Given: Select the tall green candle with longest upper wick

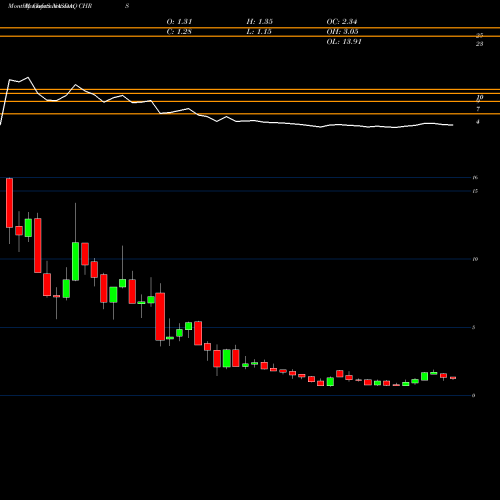Looking at the screenshot, I should (76, 261).
